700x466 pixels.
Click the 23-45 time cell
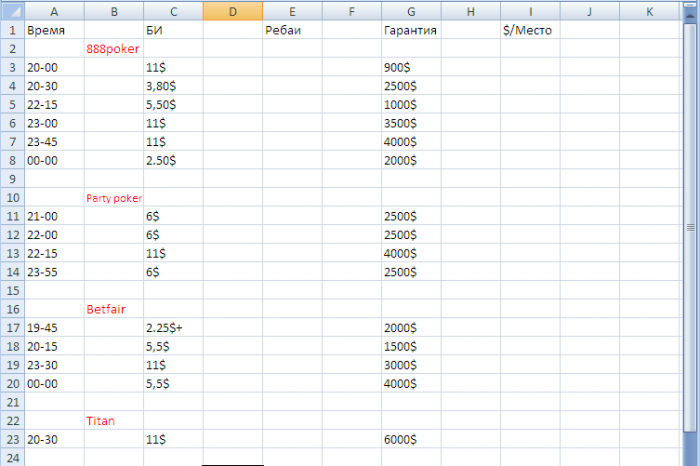54,141
